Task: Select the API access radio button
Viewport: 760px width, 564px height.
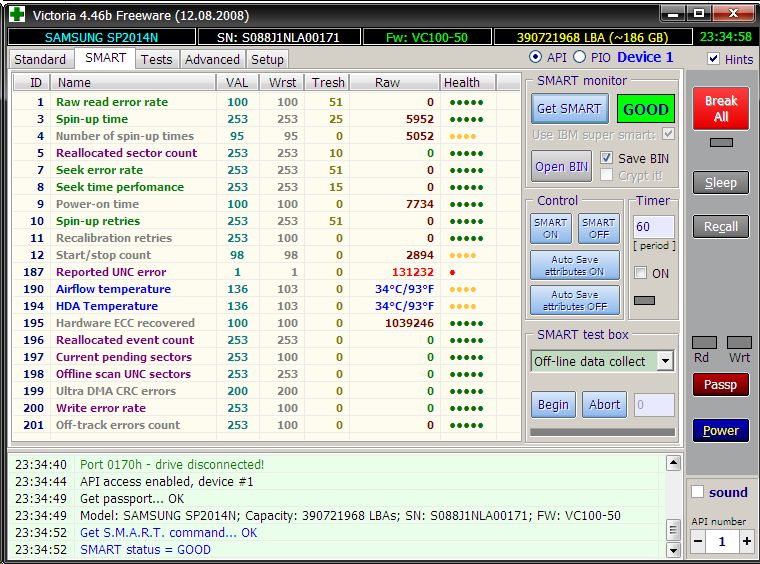Action: coord(535,57)
